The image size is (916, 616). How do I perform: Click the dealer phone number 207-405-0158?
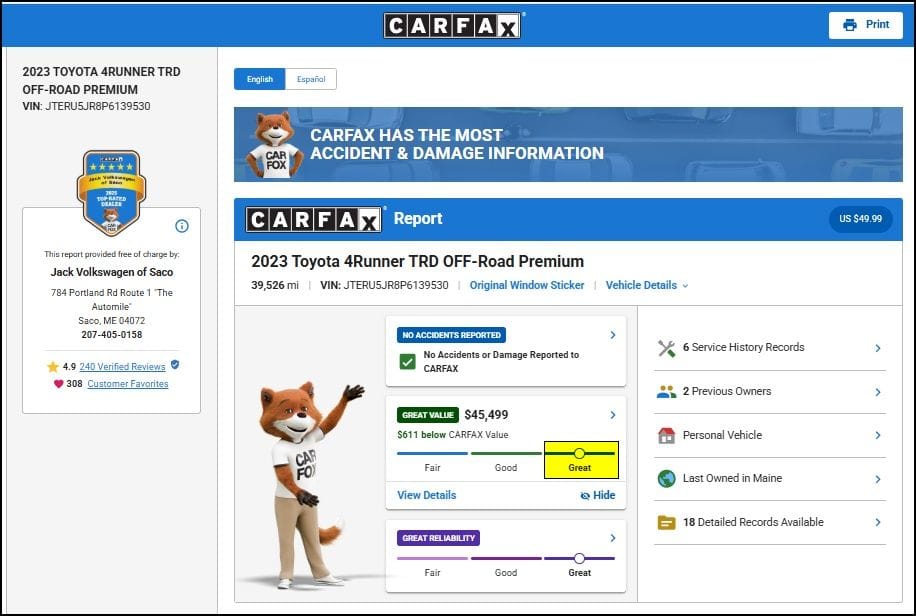[112, 335]
